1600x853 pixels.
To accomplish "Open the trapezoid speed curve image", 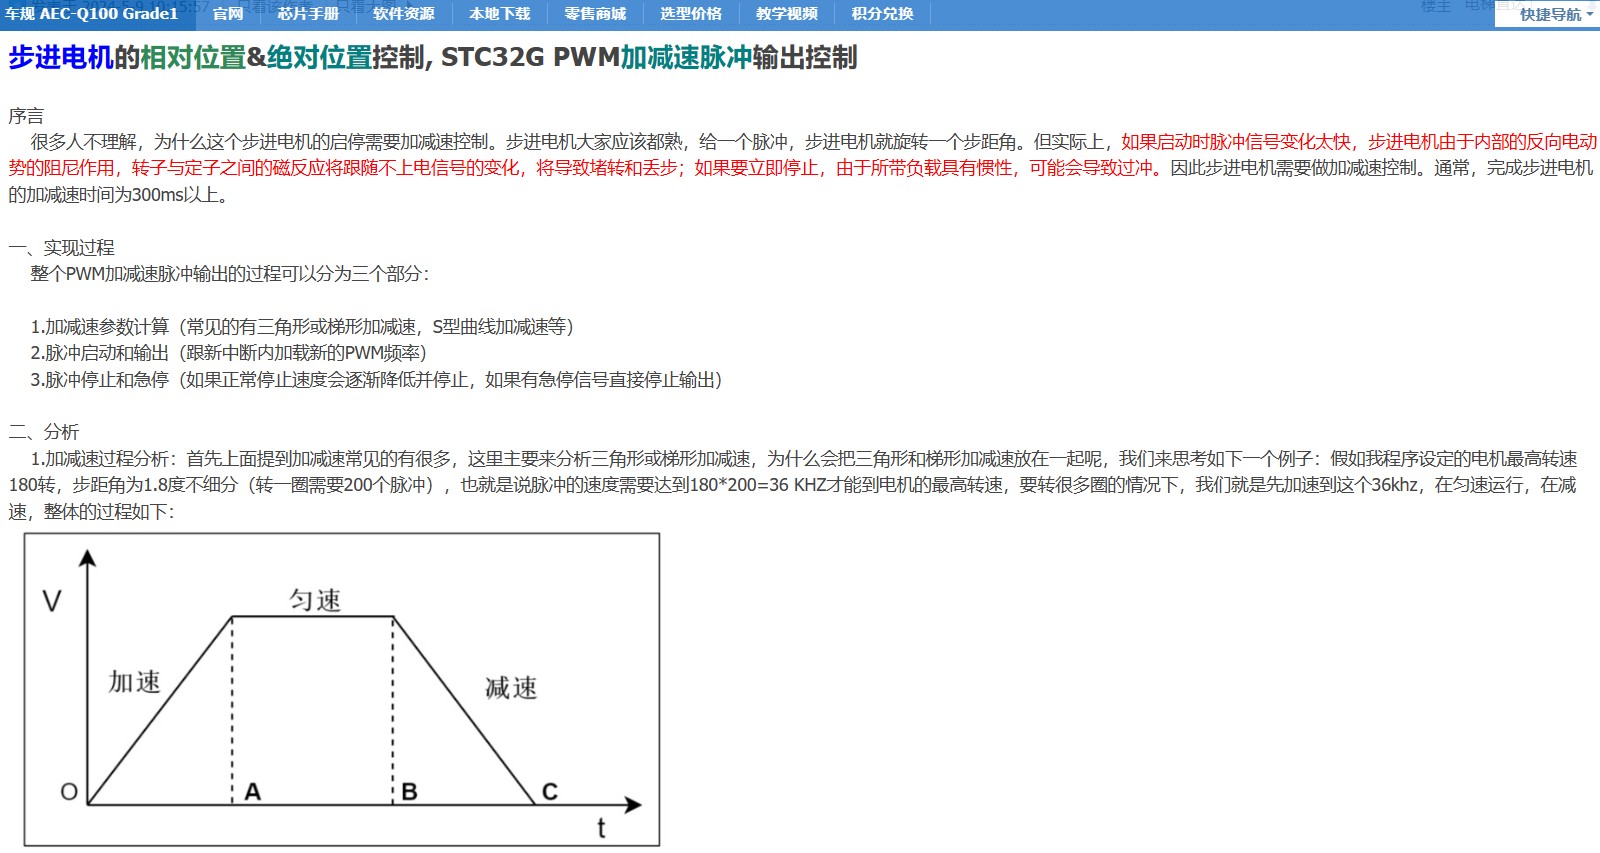I will (x=342, y=689).
